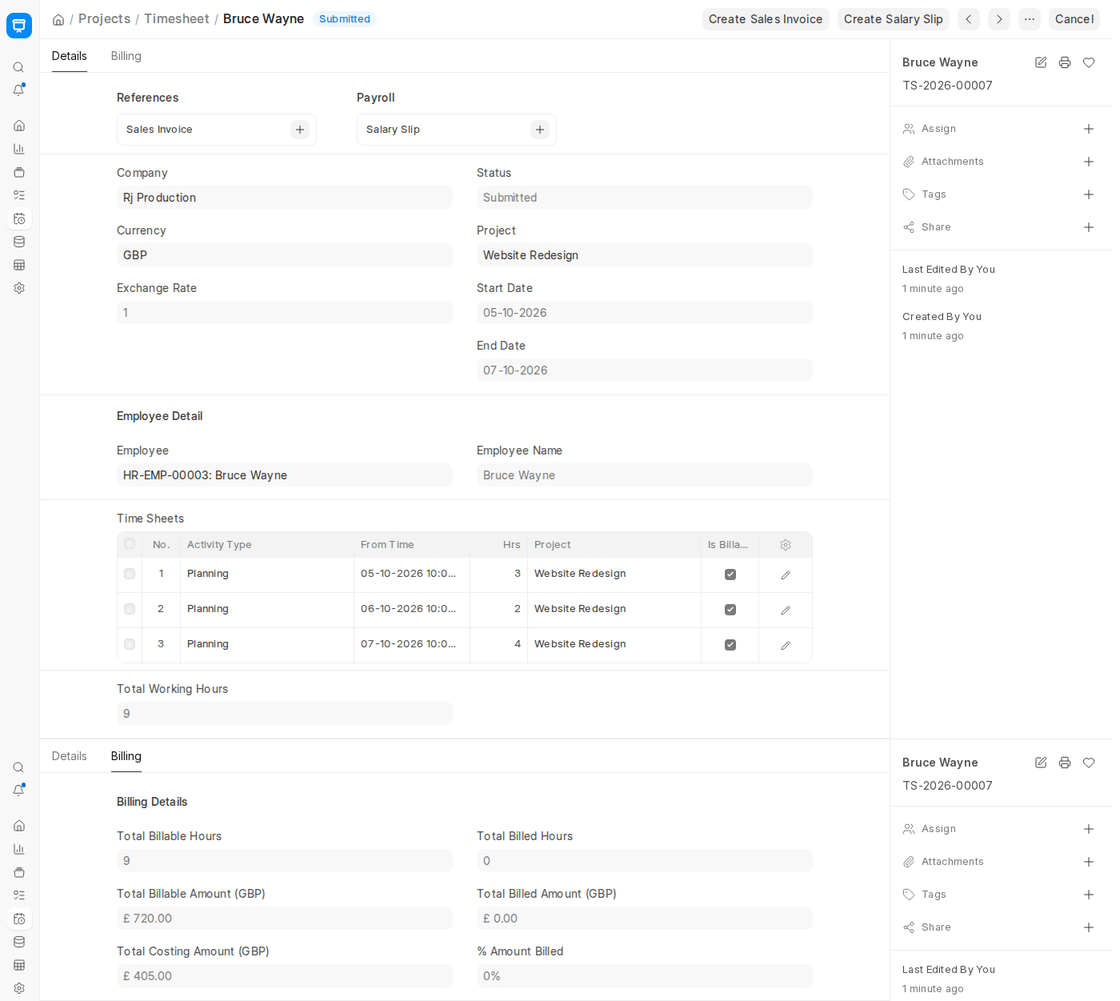Image resolution: width=1120 pixels, height=1001 pixels.
Task: Add a Salary Slip with plus icon
Action: tap(540, 129)
